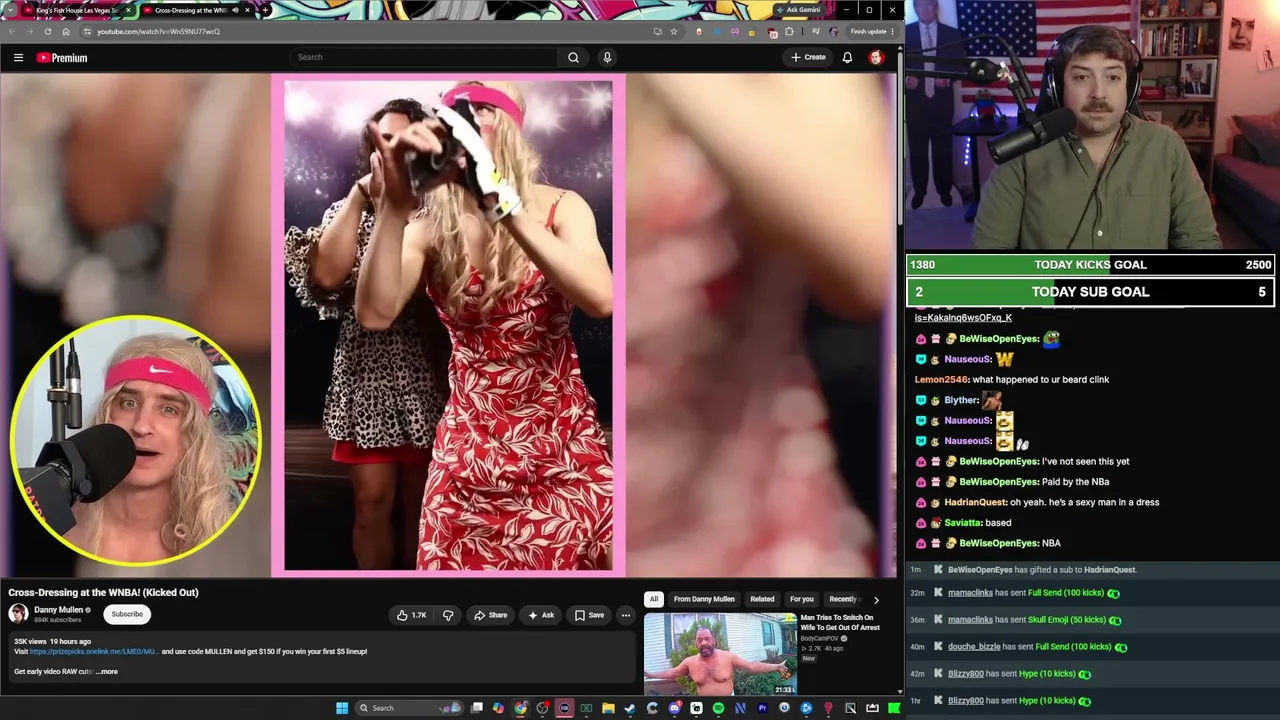This screenshot has width=1280, height=720.
Task: Click the TODAY KICKS GOAL progress bar
Action: click(1090, 265)
